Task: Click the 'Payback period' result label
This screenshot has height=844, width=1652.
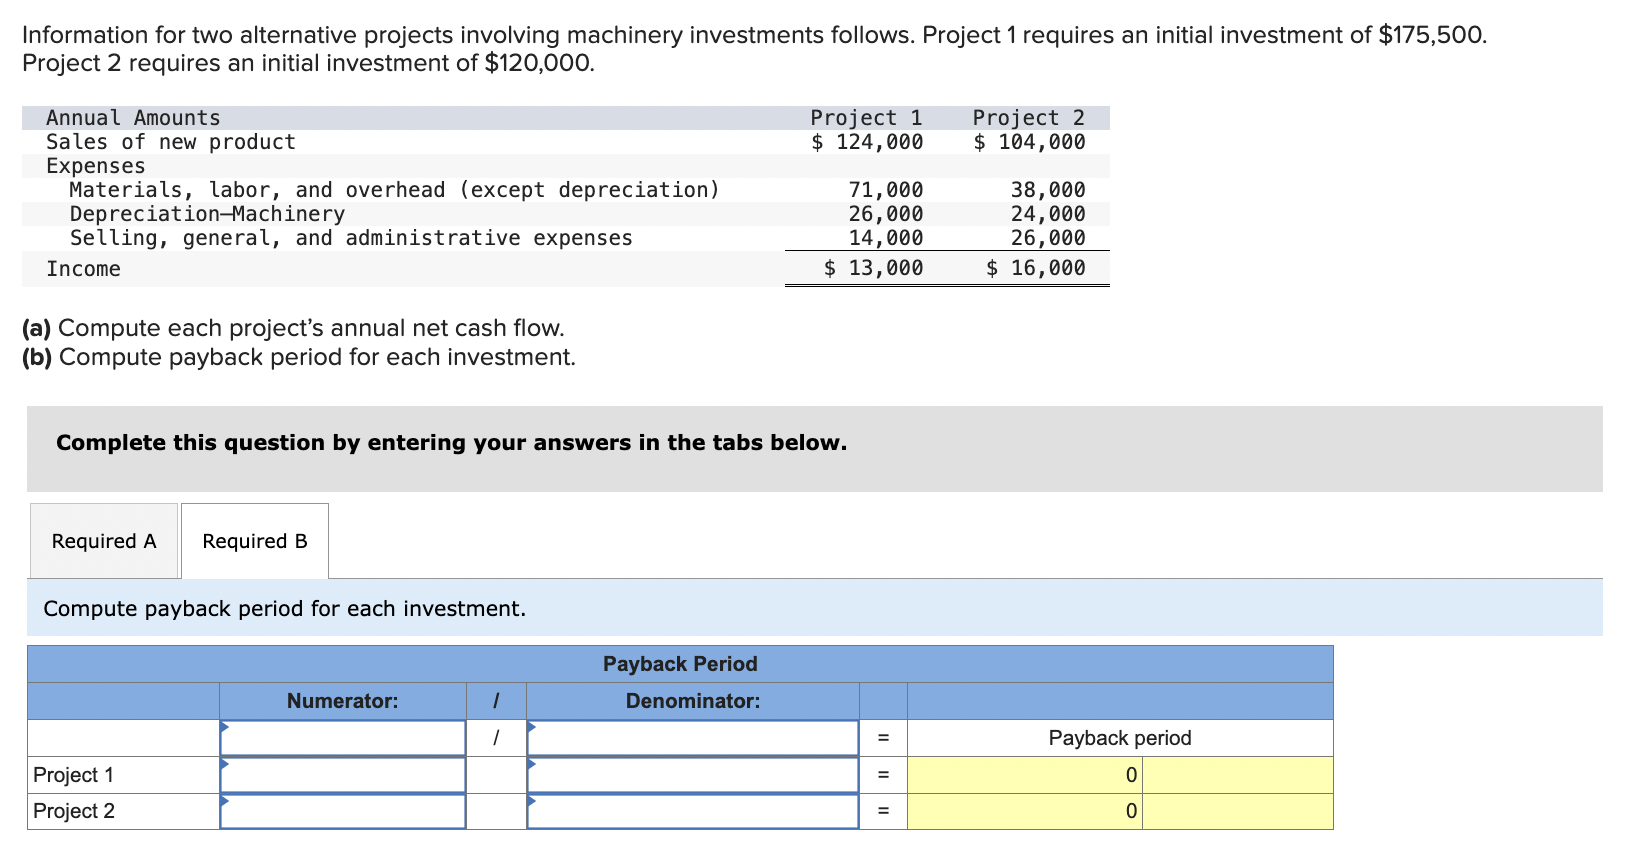Action: pyautogui.click(x=1120, y=738)
